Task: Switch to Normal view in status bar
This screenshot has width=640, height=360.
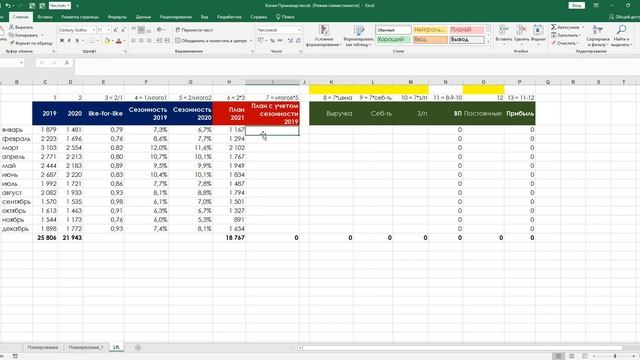Action: click(558, 356)
